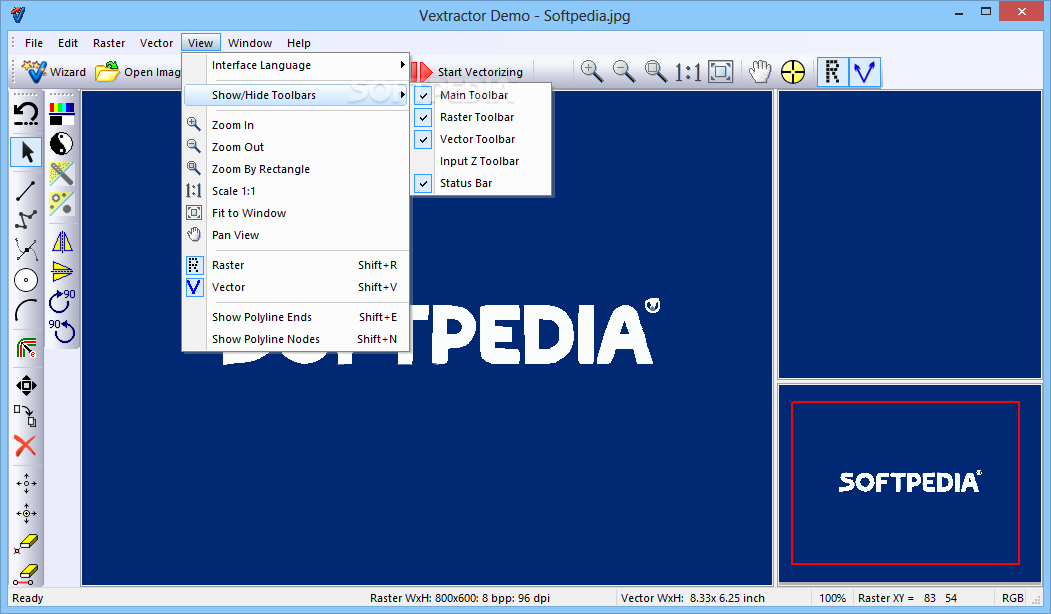
Task: Click the Fit to Window toolbar icon
Action: point(721,72)
